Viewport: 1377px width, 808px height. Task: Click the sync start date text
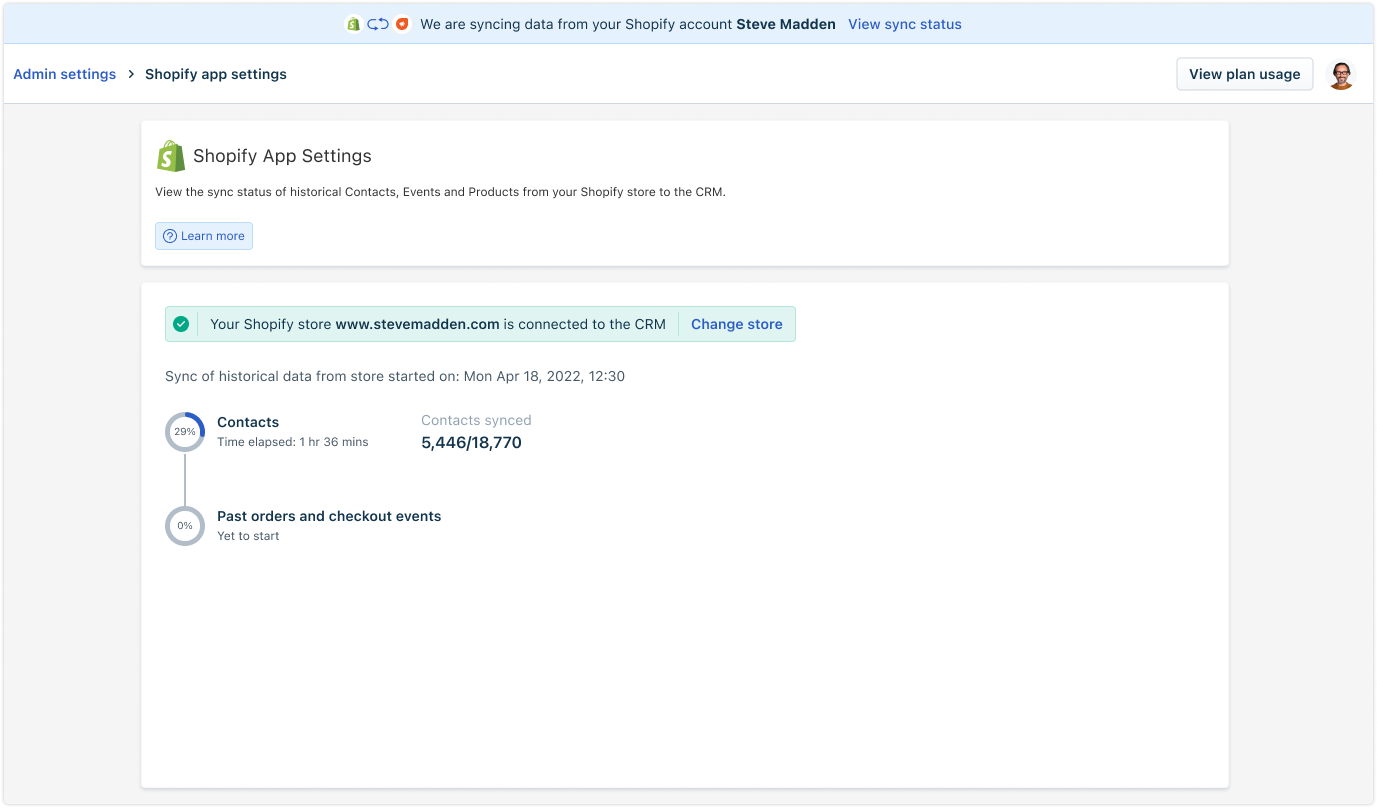click(395, 376)
